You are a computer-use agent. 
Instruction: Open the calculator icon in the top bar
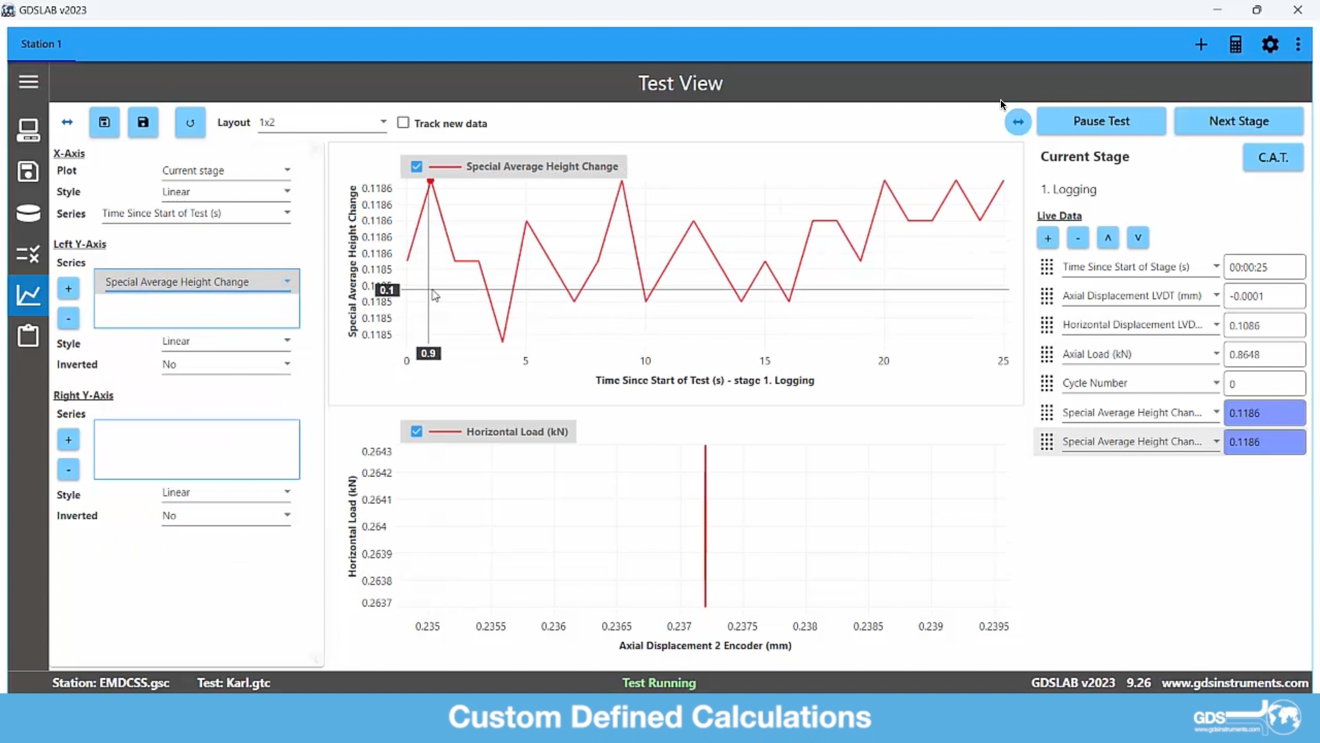[x=1236, y=45]
